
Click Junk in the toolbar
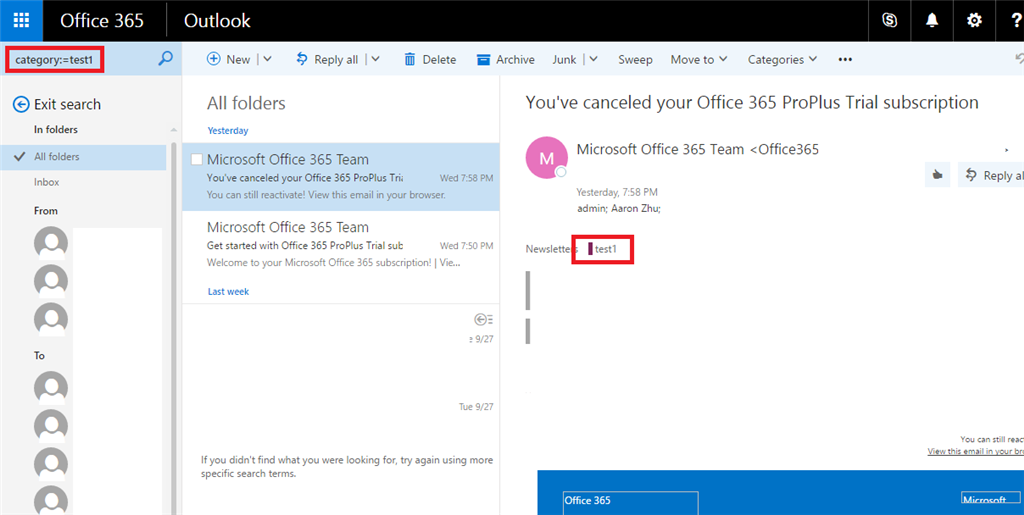564,59
